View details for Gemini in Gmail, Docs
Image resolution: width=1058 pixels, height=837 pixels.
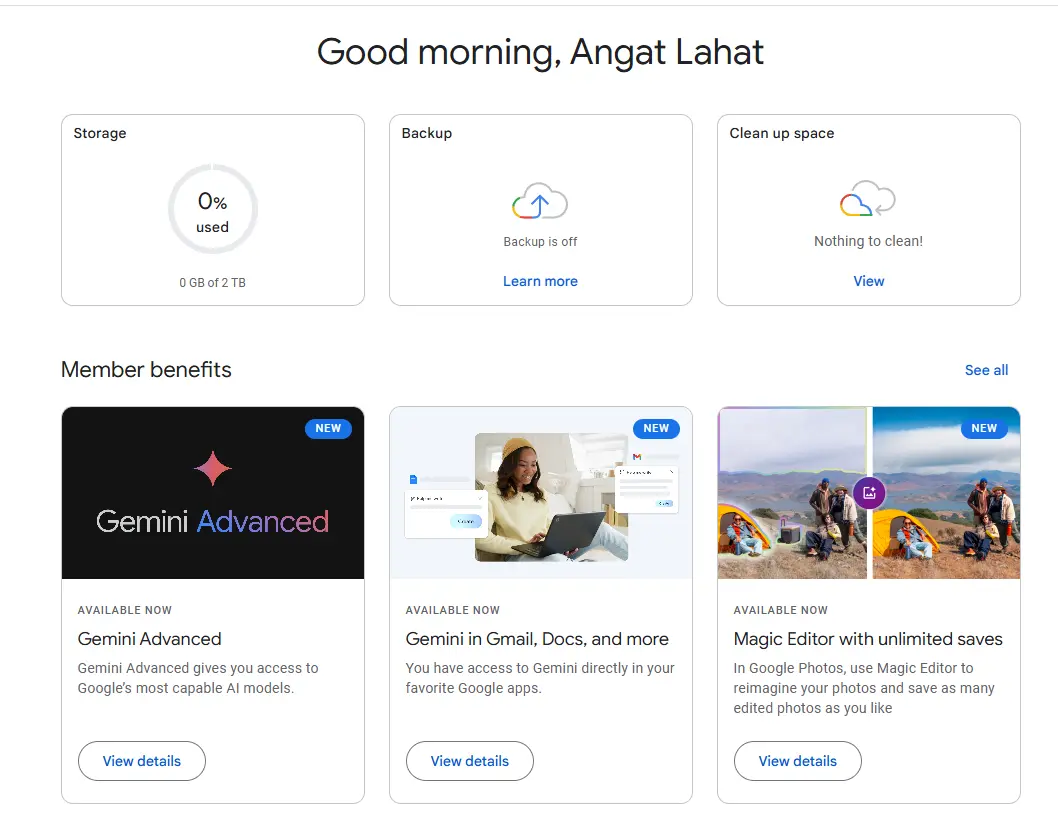click(x=470, y=761)
